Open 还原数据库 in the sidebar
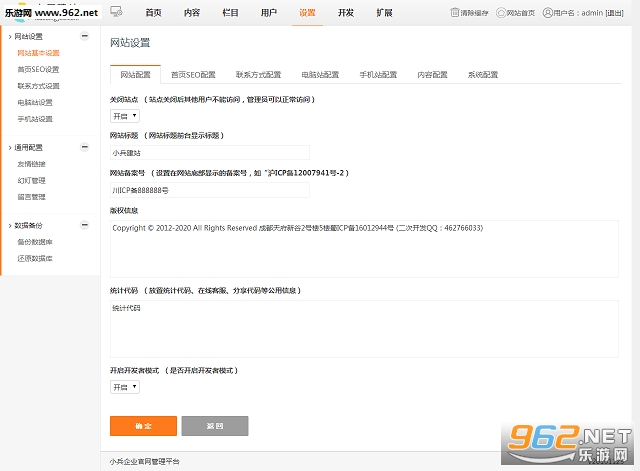 click(35, 258)
